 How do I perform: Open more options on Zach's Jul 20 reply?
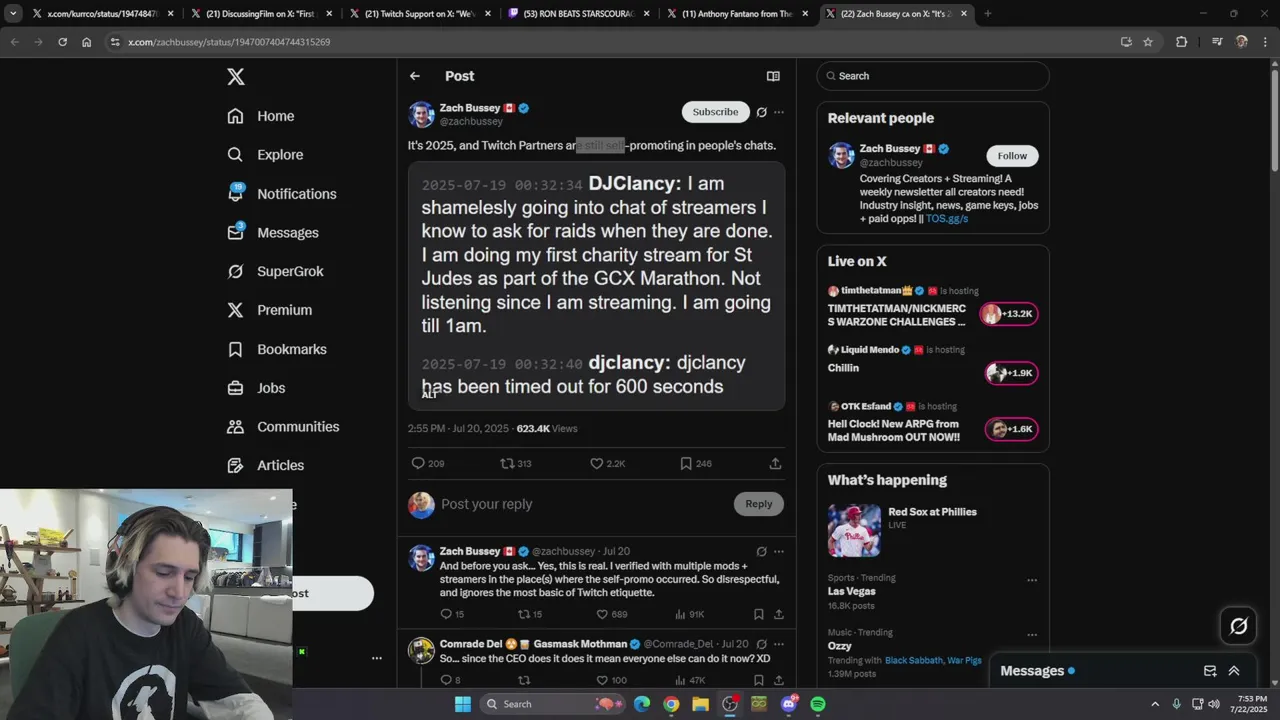coord(779,551)
